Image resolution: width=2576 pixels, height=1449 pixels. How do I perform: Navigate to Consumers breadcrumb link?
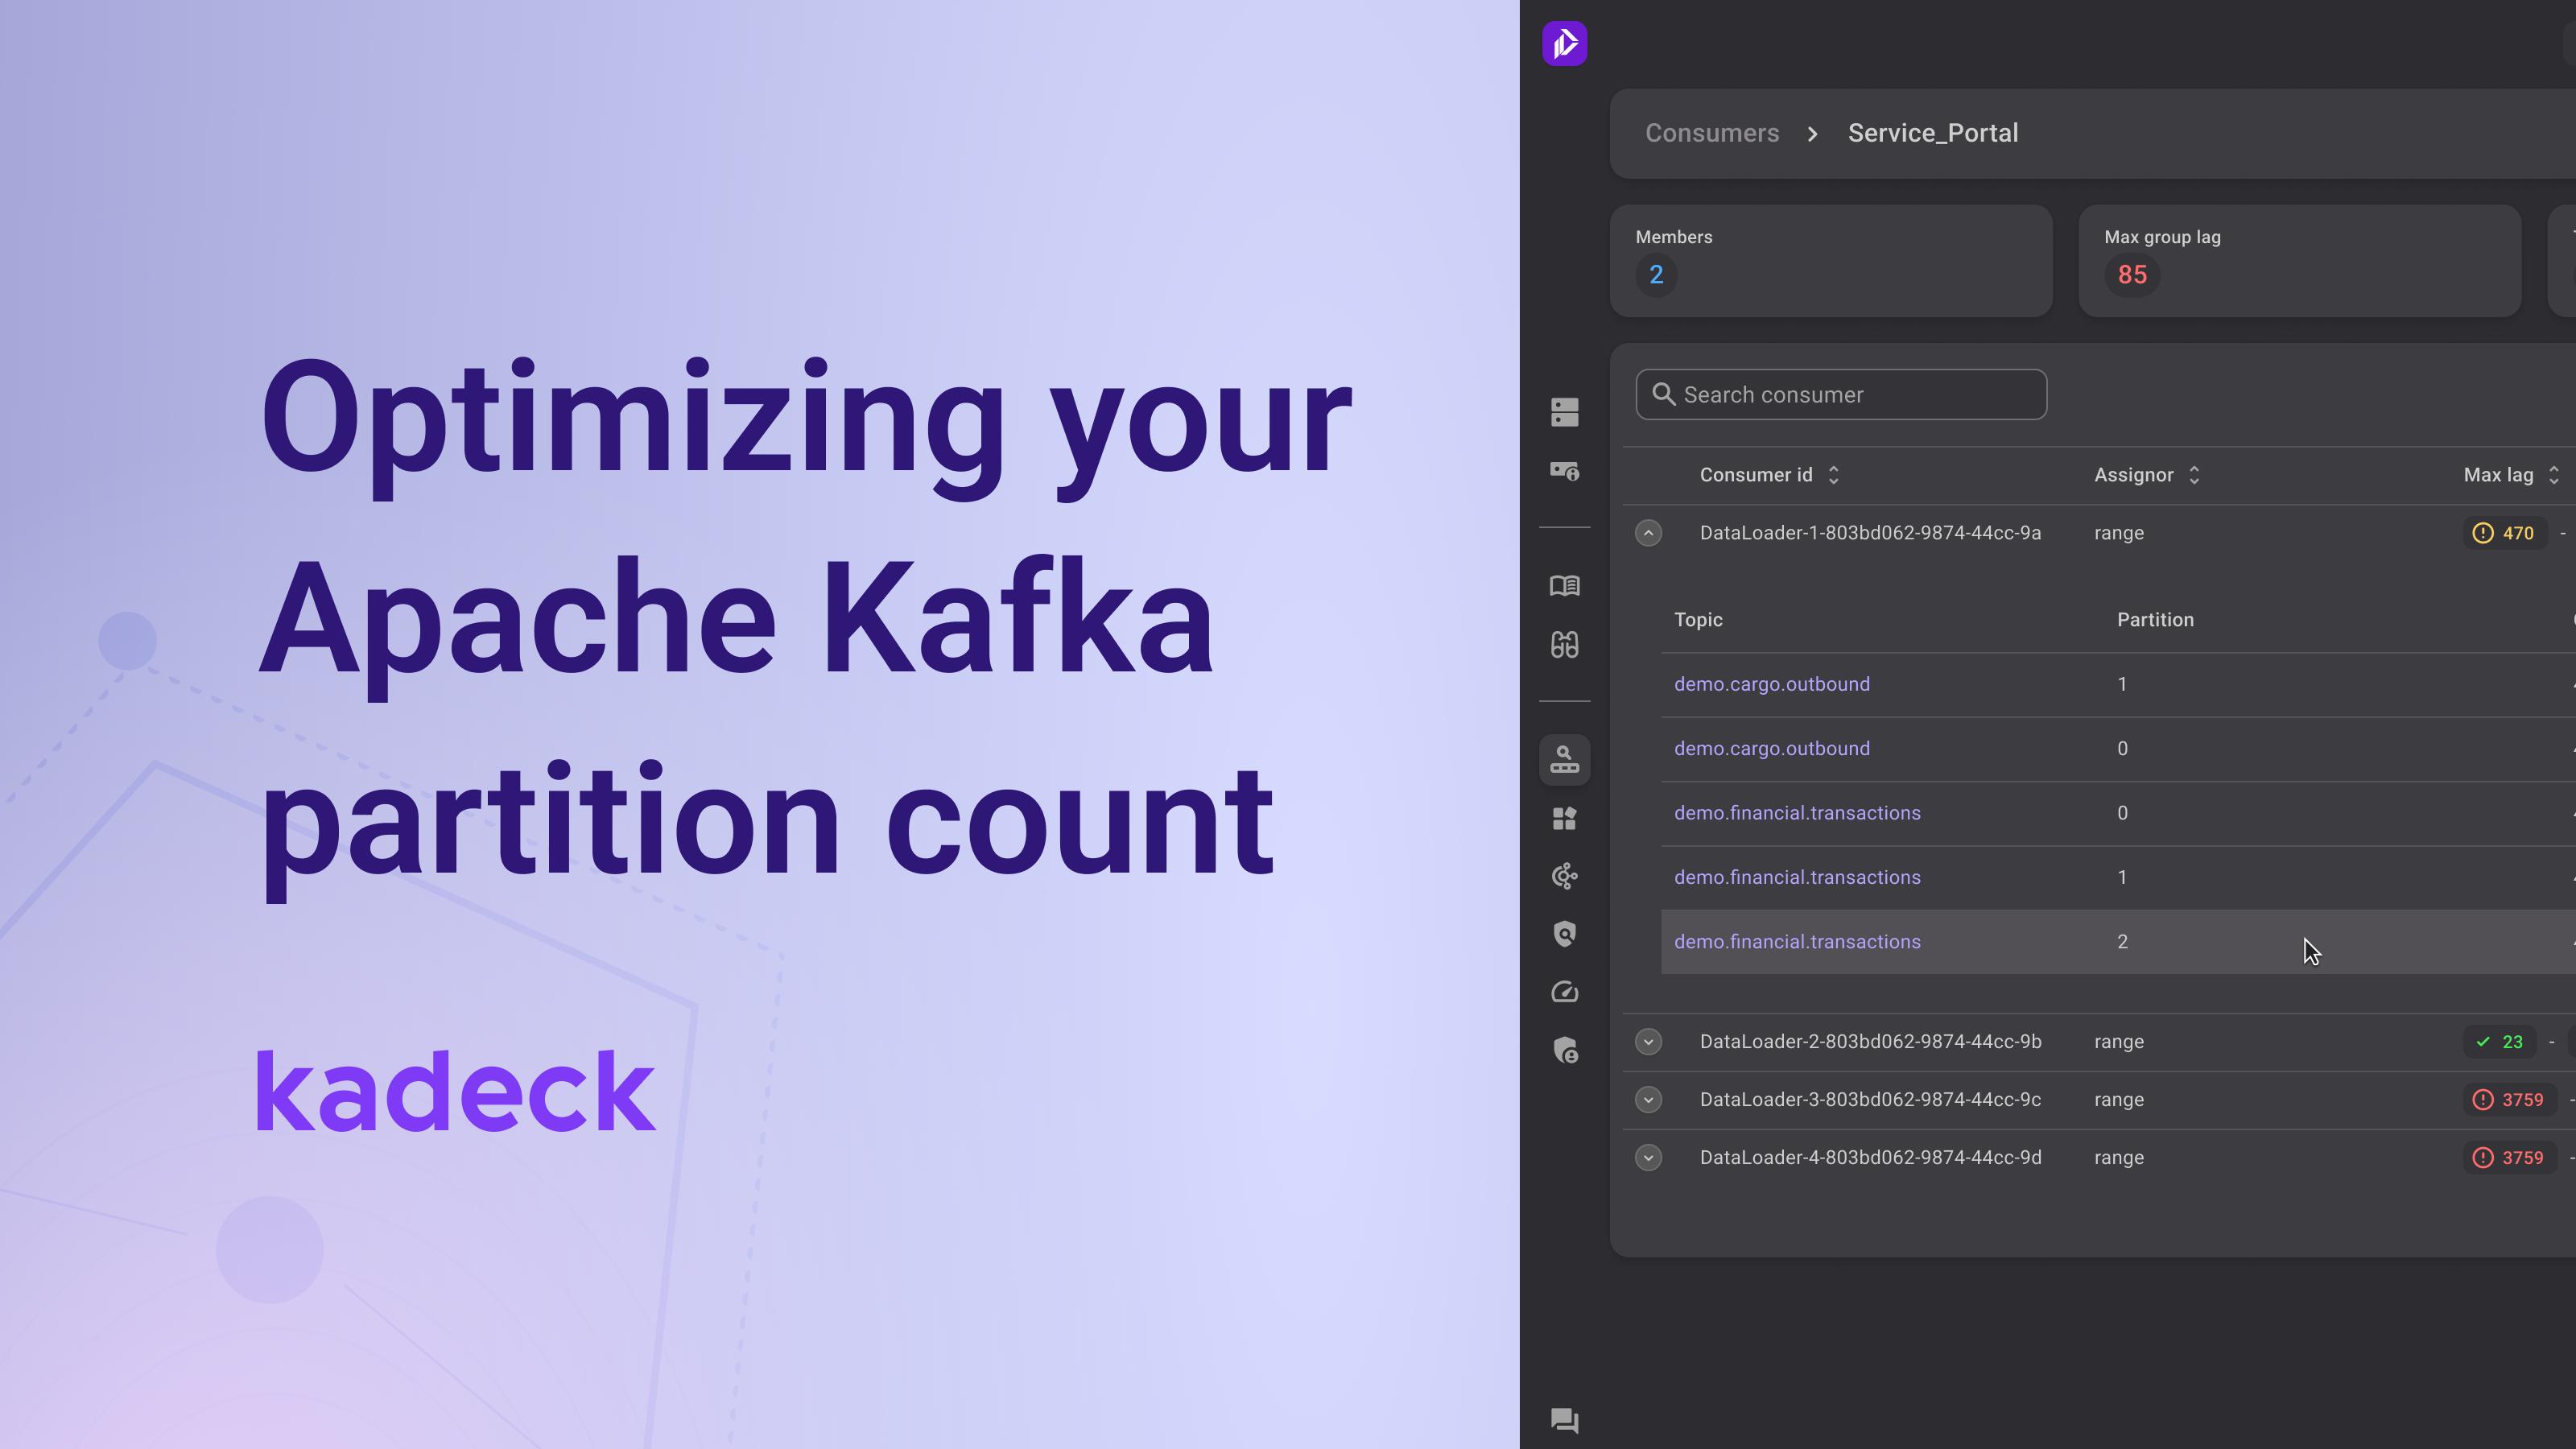coord(1712,132)
